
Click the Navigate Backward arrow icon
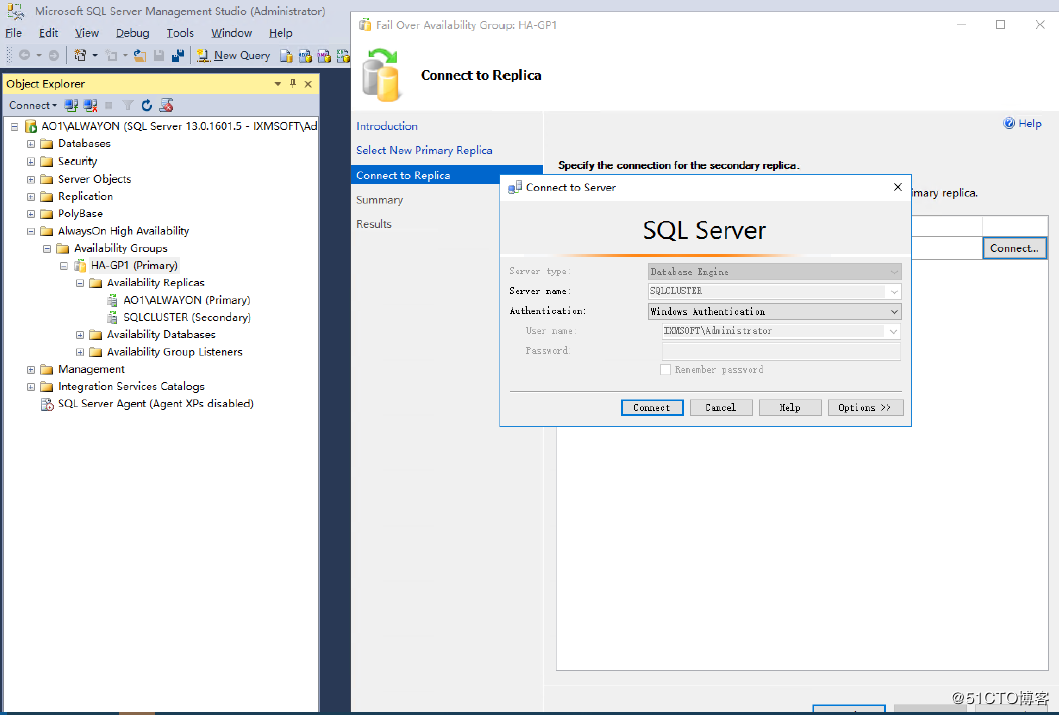pos(24,55)
